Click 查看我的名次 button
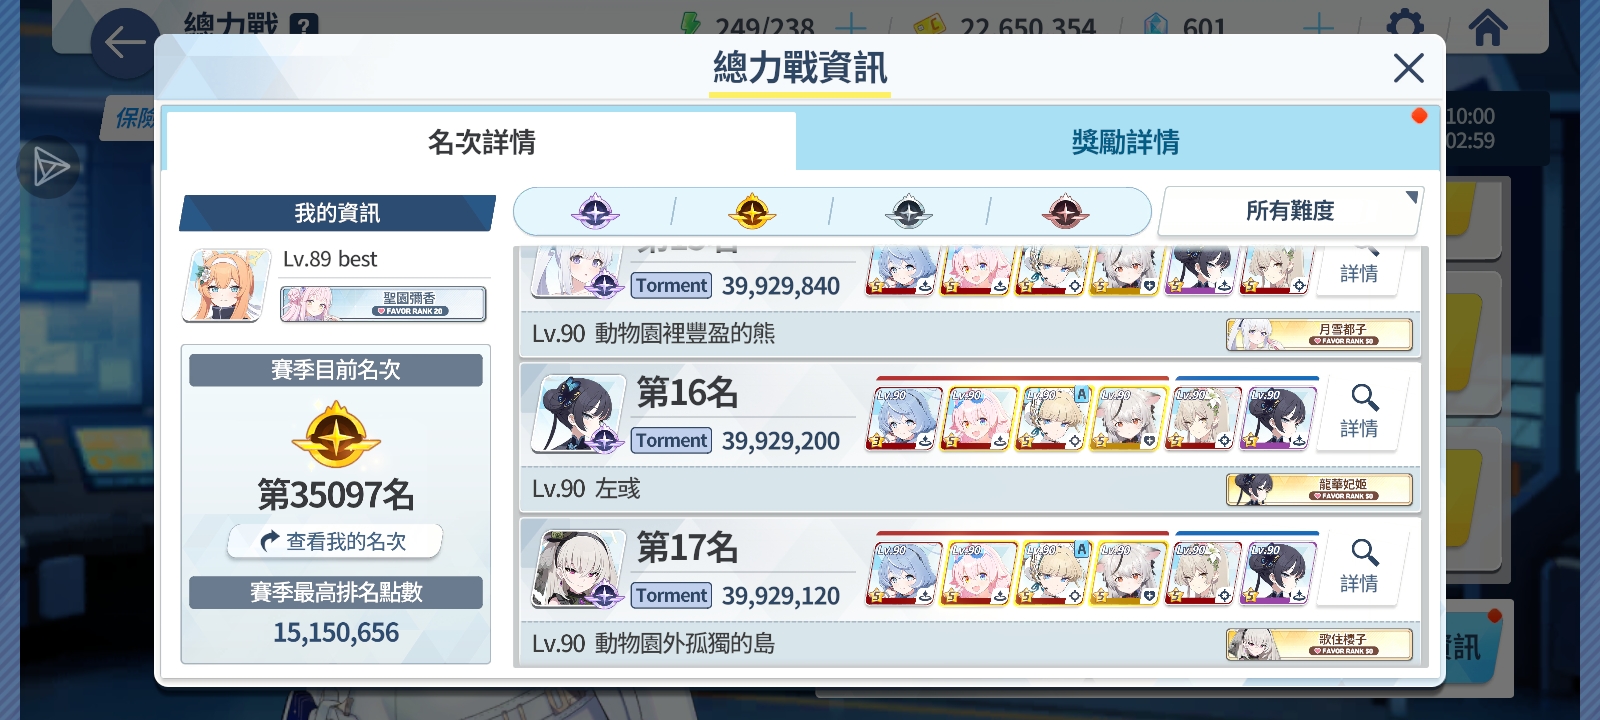The height and width of the screenshot is (720, 1600). click(336, 541)
